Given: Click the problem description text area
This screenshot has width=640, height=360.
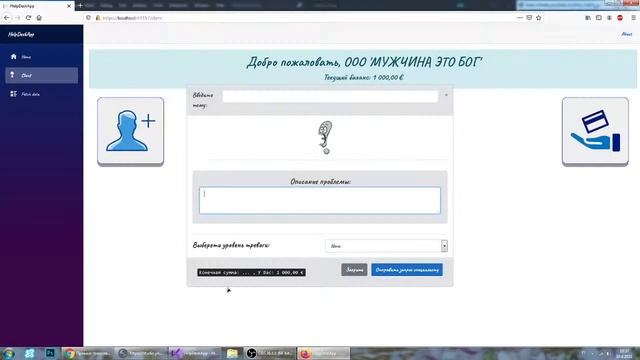Looking at the screenshot, I should (x=320, y=200).
